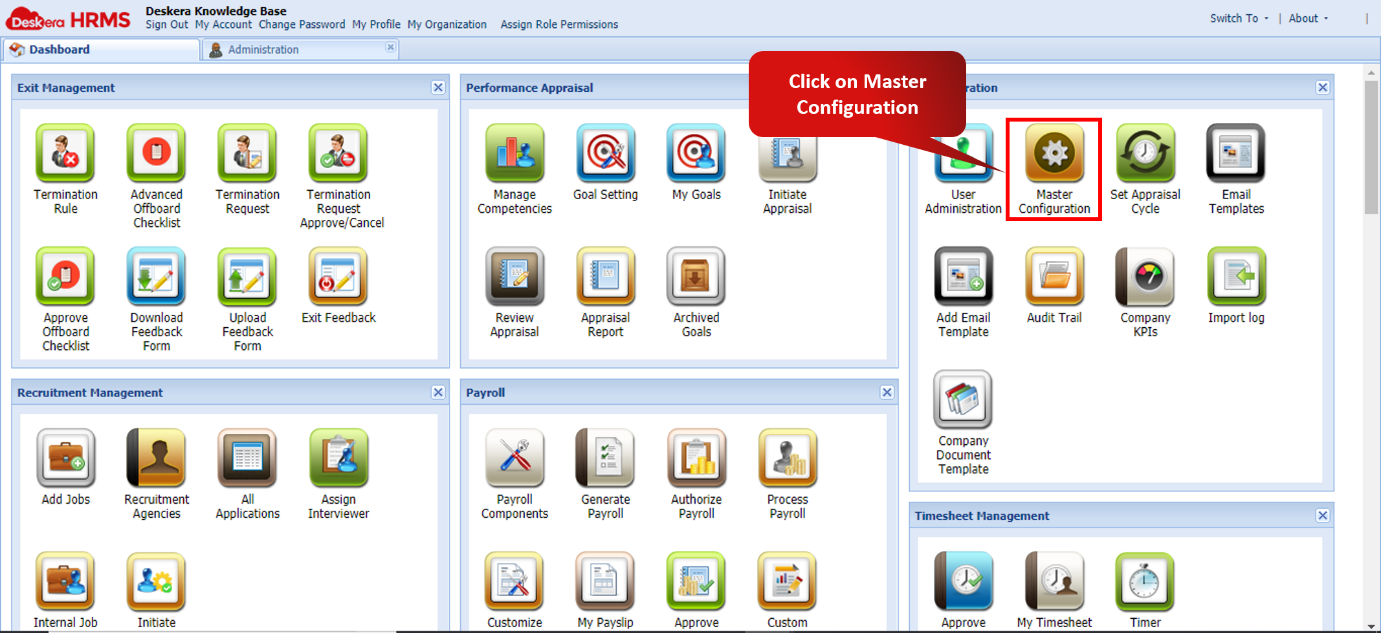Open the Audit Trail
The image size is (1381, 633).
[1053, 278]
